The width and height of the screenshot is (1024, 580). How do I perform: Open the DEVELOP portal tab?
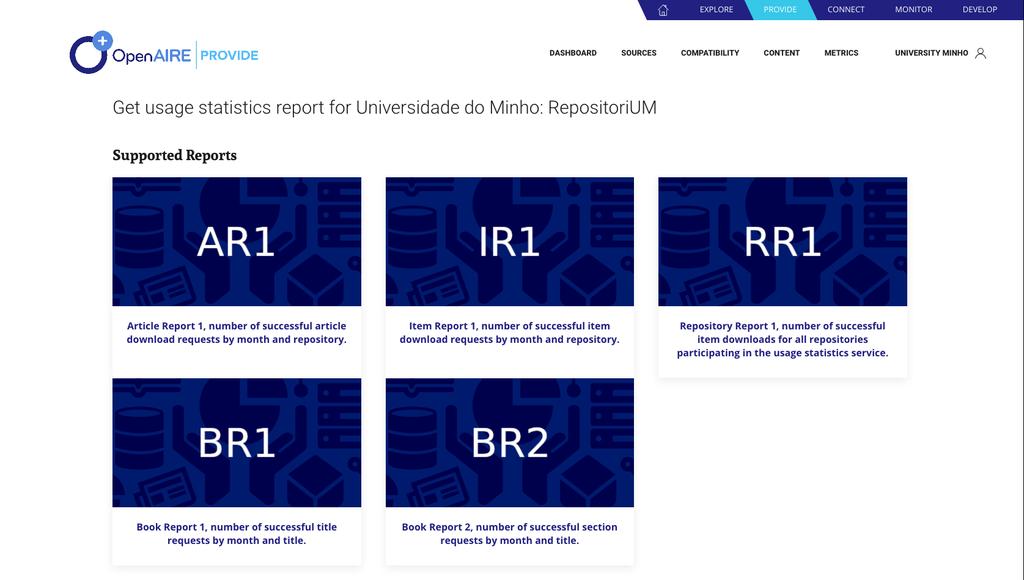pyautogui.click(x=980, y=10)
